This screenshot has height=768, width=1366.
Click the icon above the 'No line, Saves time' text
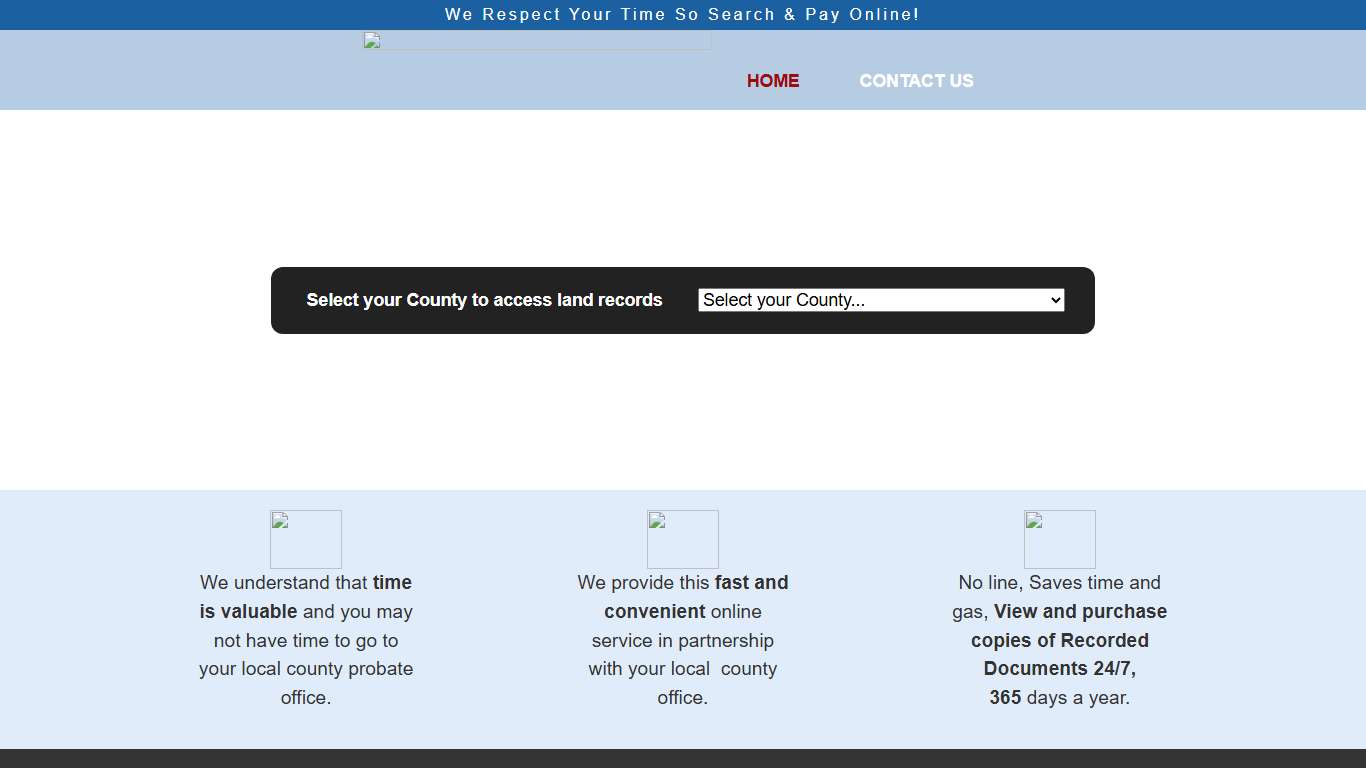(1060, 539)
